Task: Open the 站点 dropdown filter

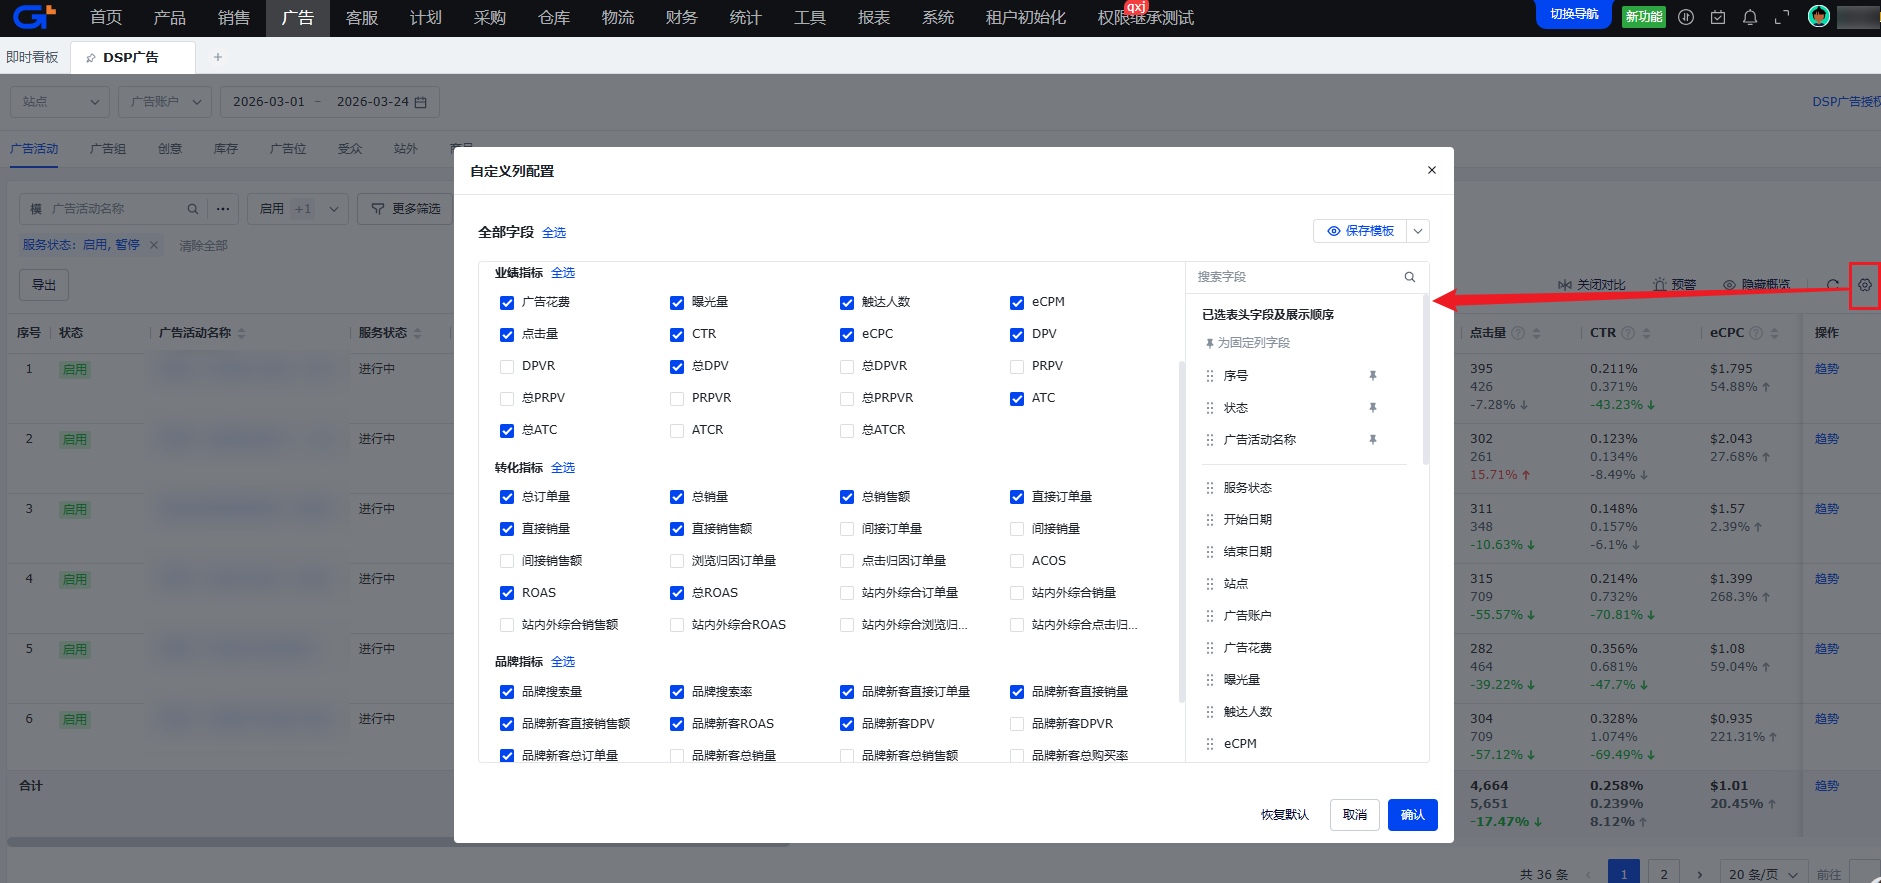Action: (60, 102)
